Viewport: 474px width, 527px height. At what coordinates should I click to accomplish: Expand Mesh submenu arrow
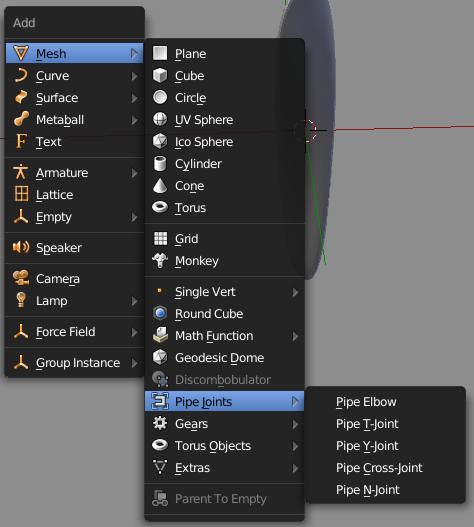(134, 53)
